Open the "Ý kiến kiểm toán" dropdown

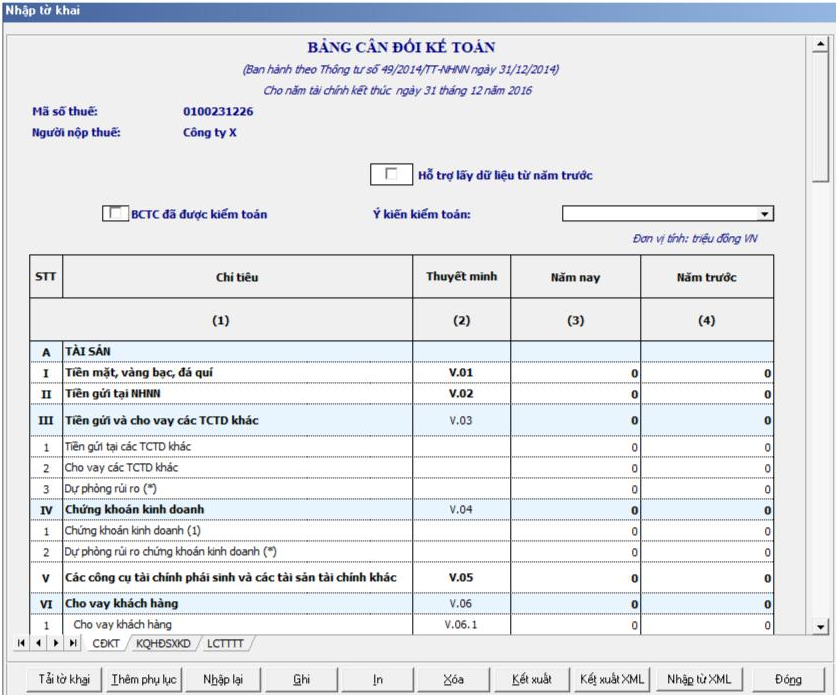pos(765,214)
